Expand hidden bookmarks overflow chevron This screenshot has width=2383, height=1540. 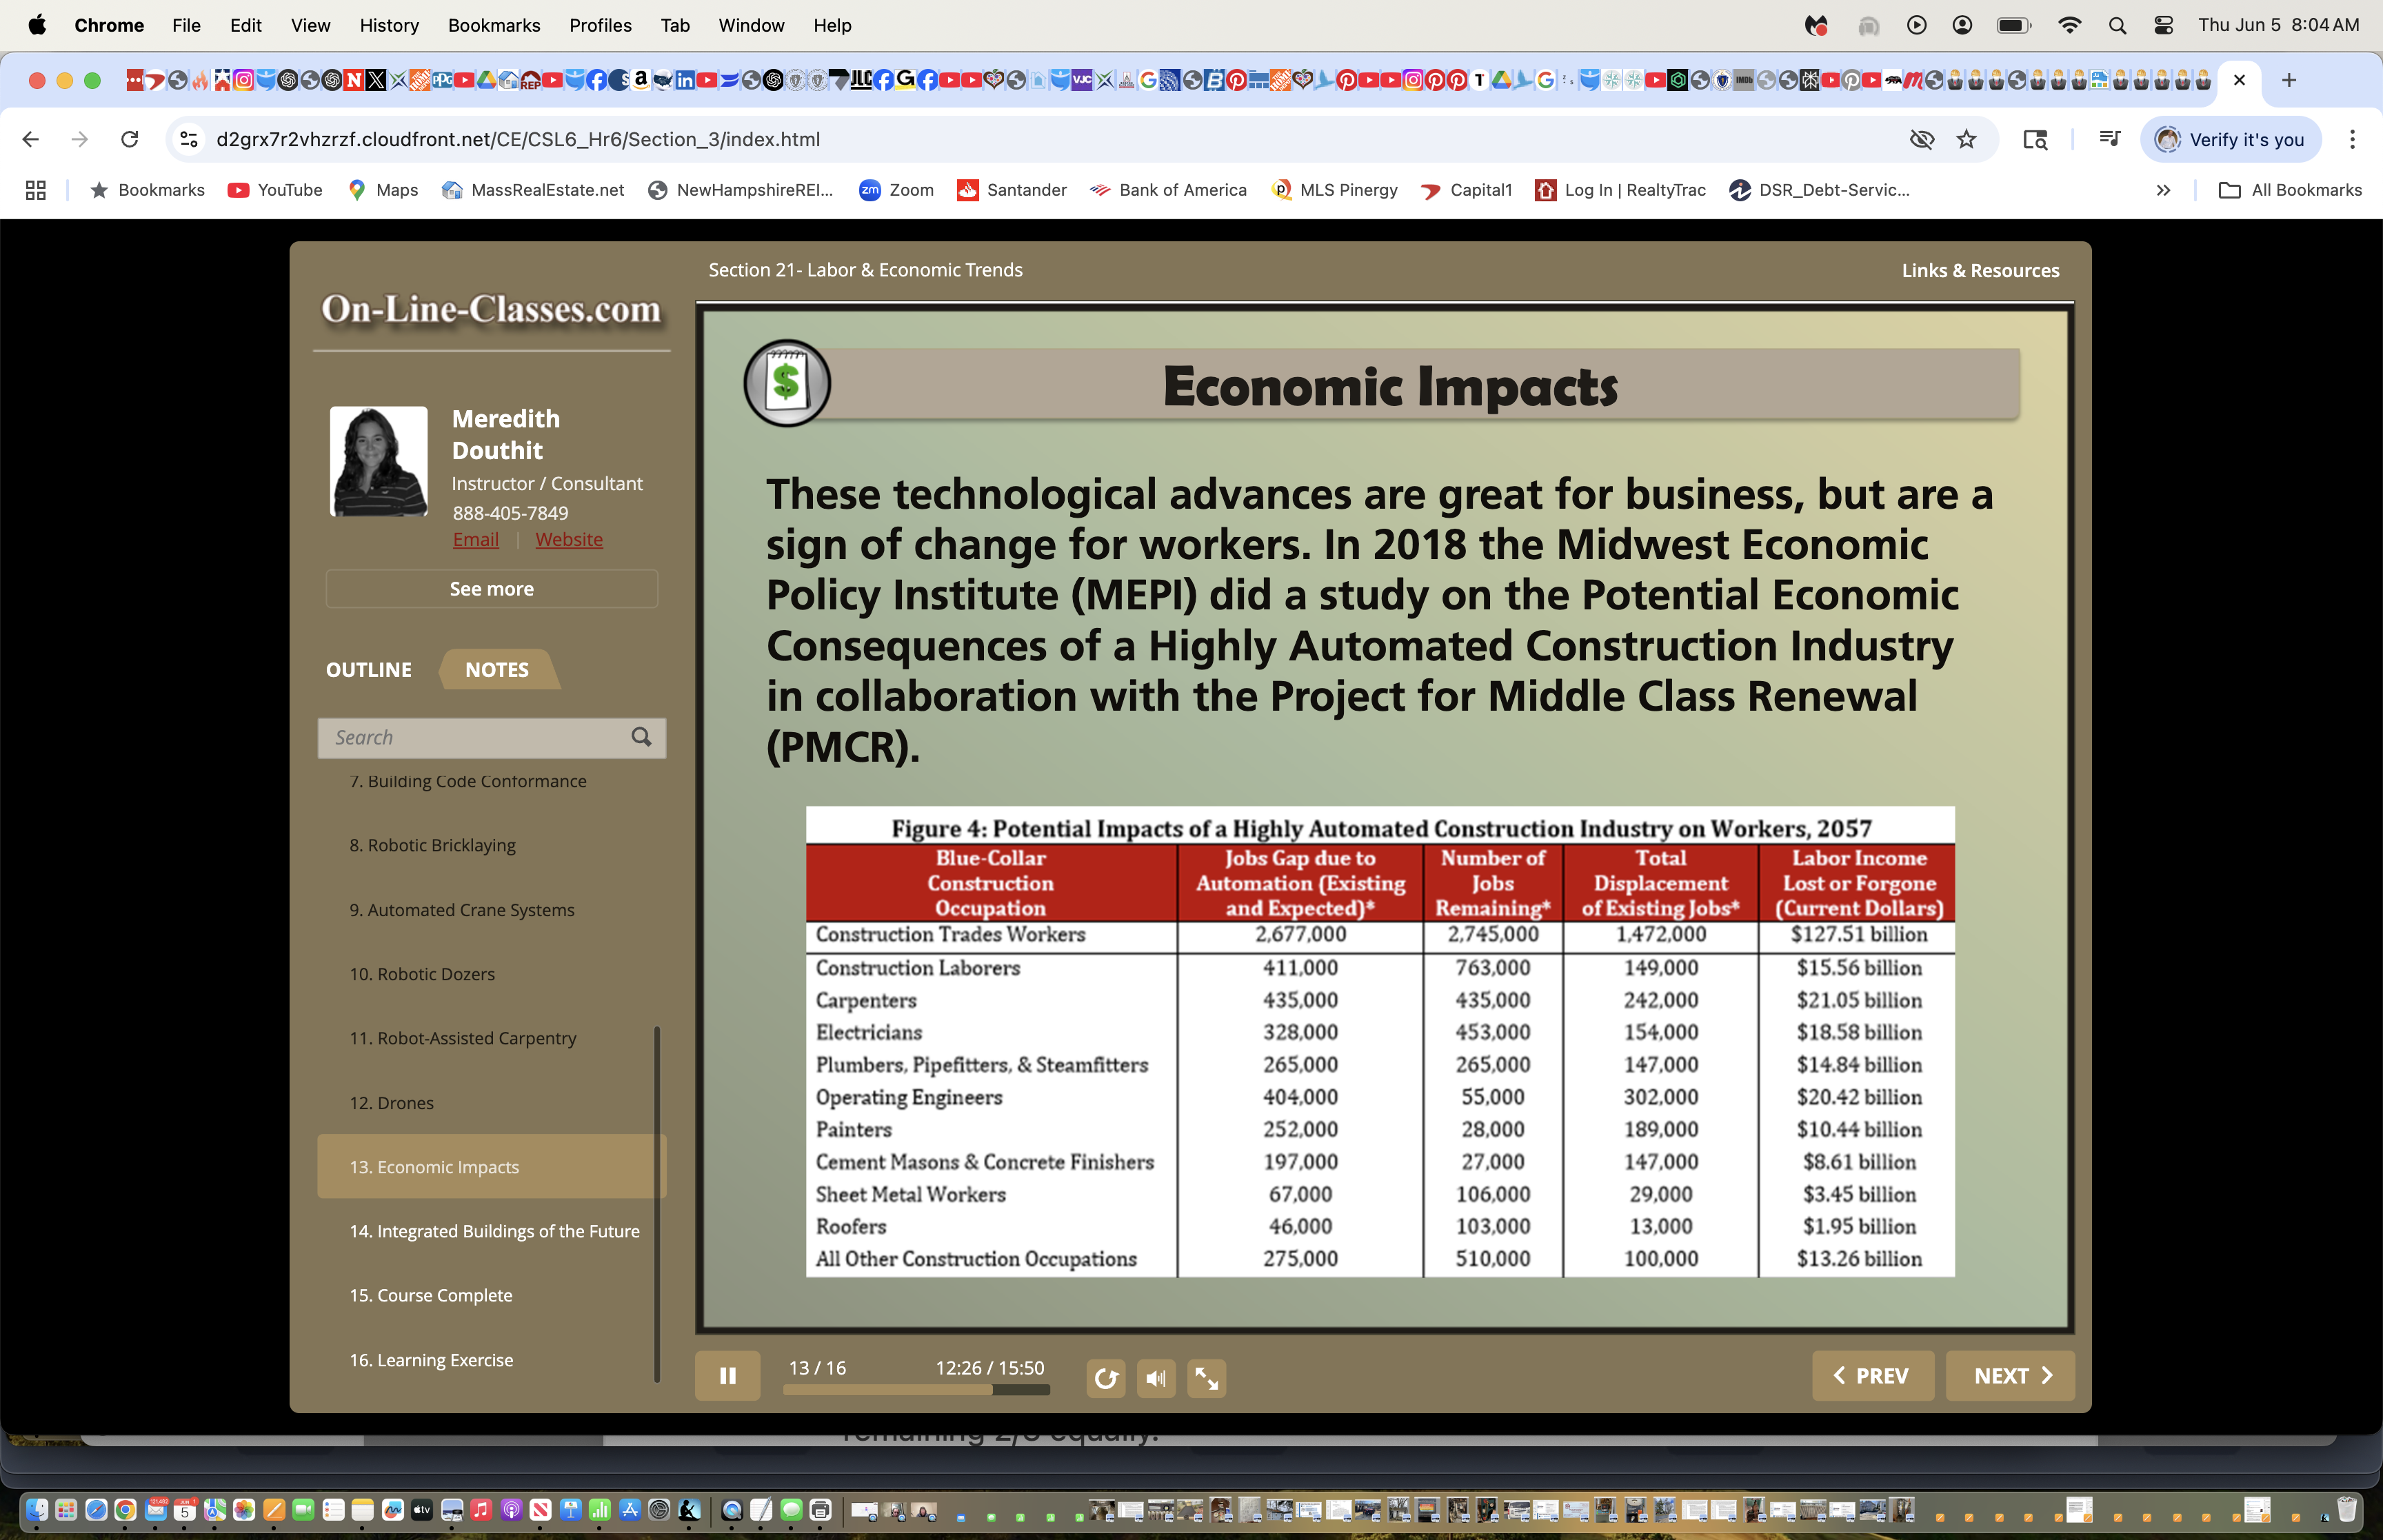click(x=2163, y=190)
